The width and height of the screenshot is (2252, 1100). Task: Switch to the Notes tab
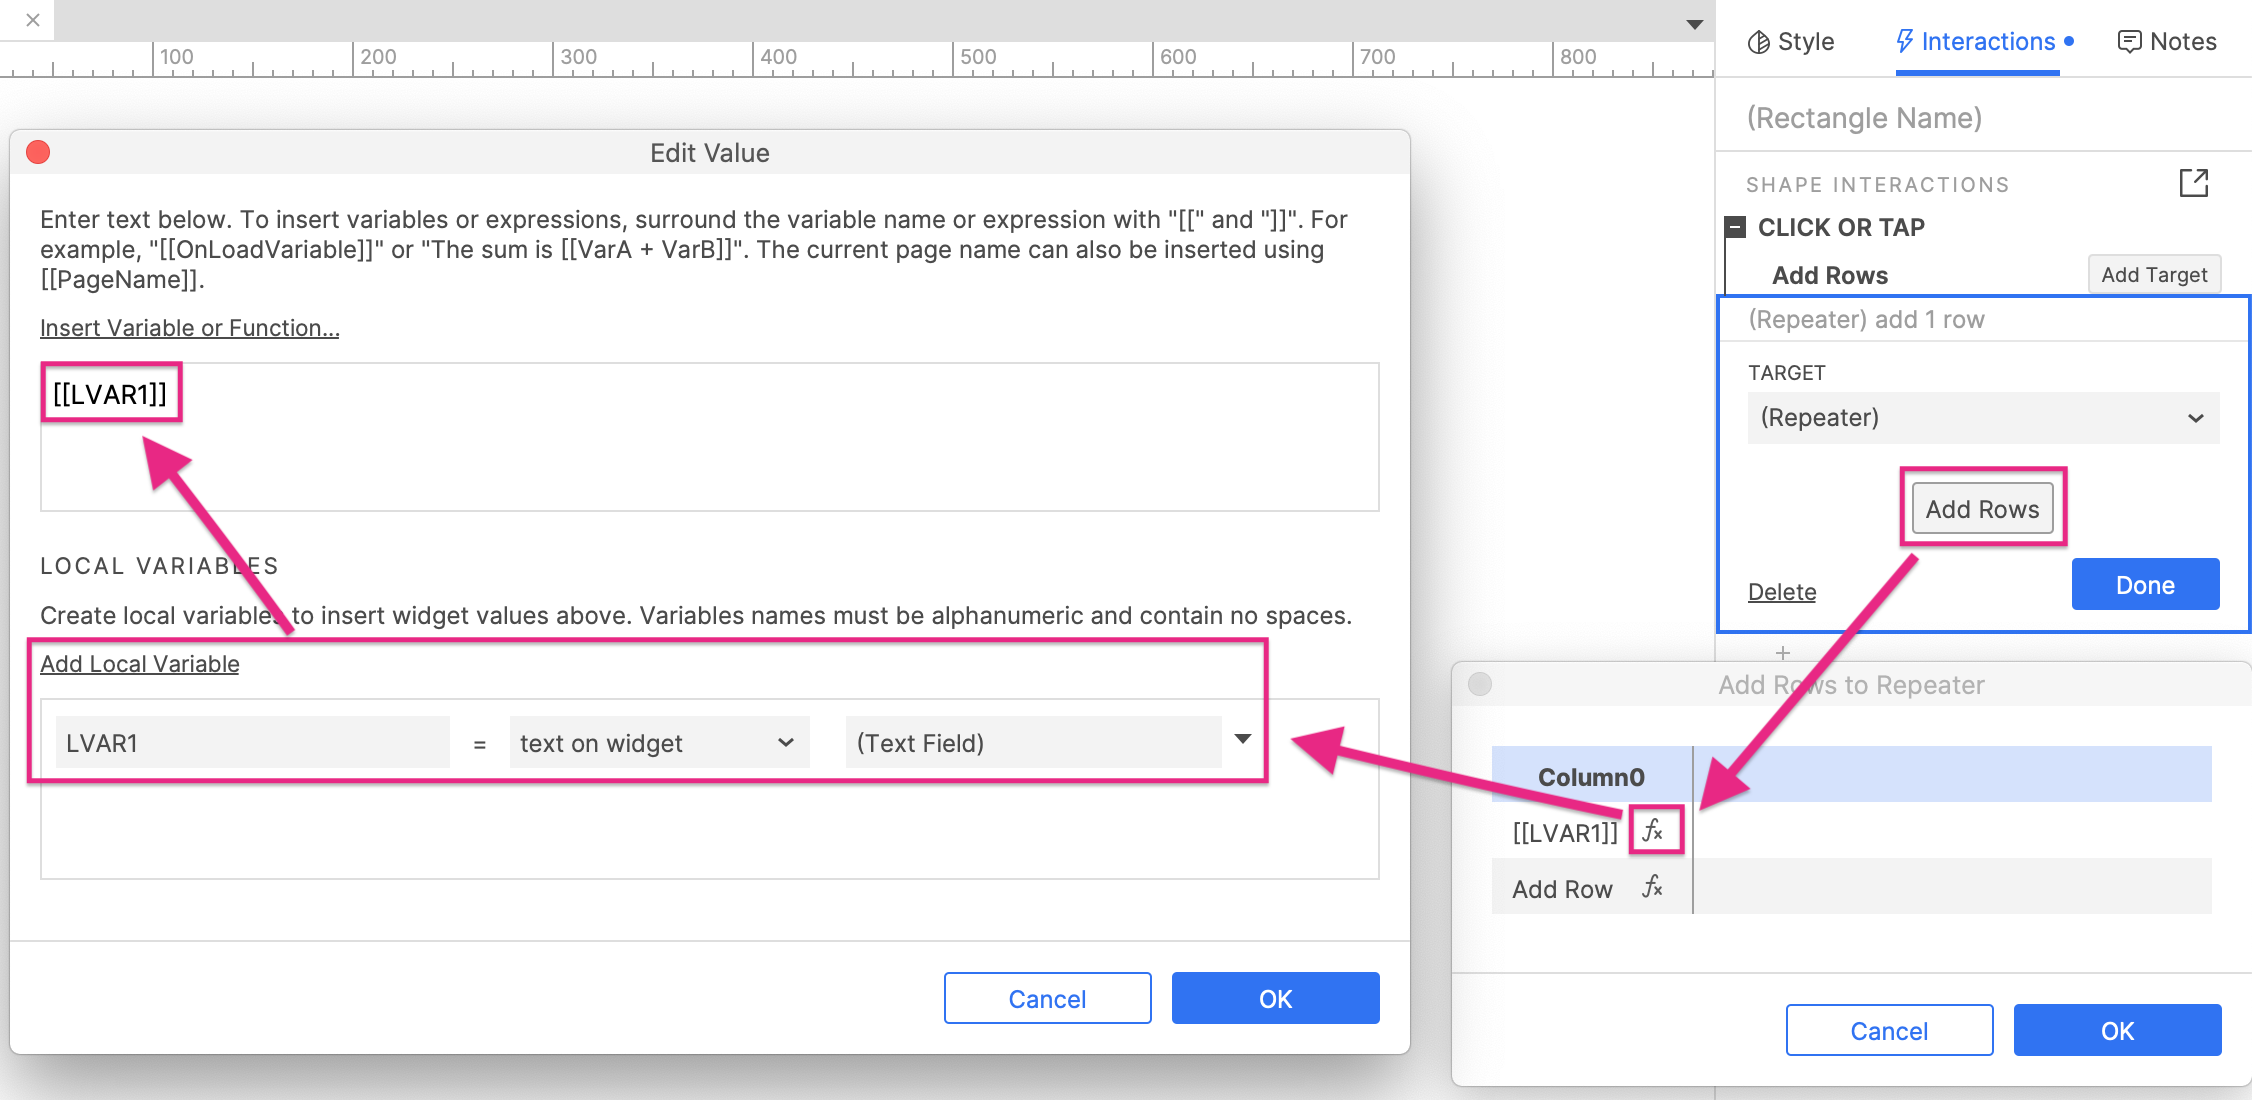pos(2167,42)
